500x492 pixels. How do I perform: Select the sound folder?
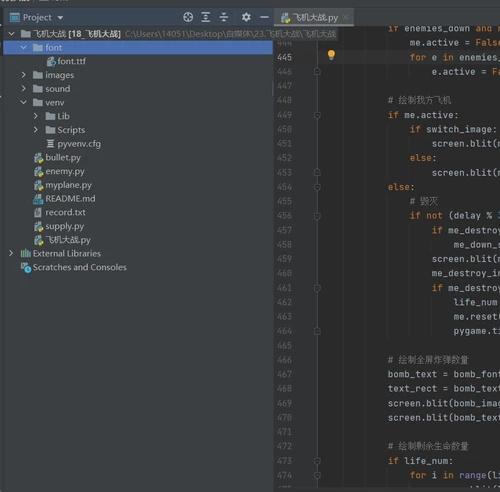(57, 89)
